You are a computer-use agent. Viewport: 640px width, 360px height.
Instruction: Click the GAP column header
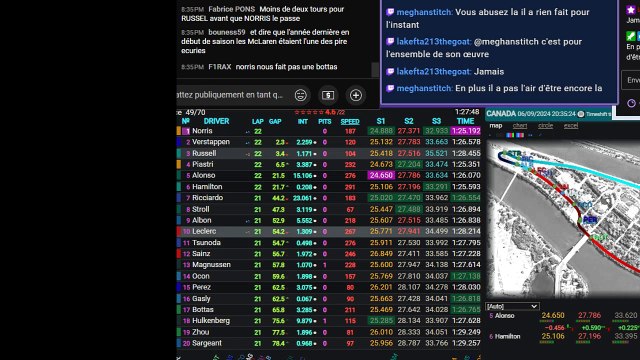(275, 122)
